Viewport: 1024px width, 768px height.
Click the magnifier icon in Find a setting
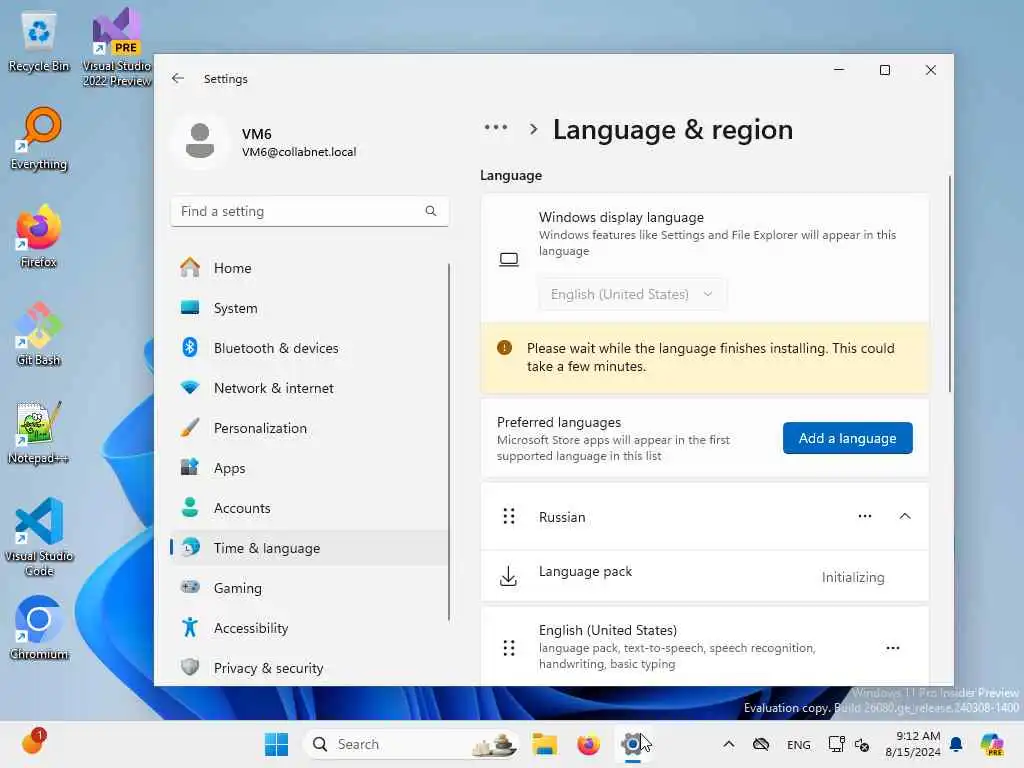tap(431, 211)
